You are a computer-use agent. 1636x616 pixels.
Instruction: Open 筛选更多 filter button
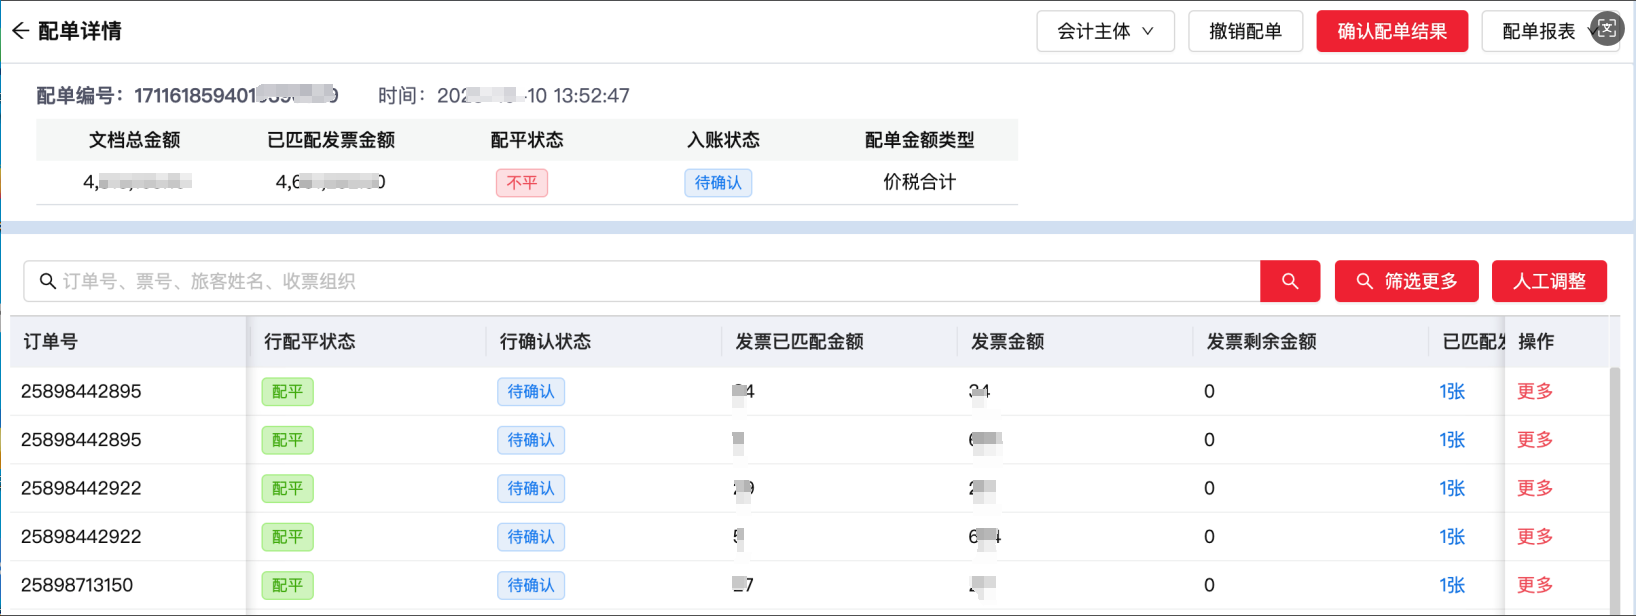(x=1406, y=281)
